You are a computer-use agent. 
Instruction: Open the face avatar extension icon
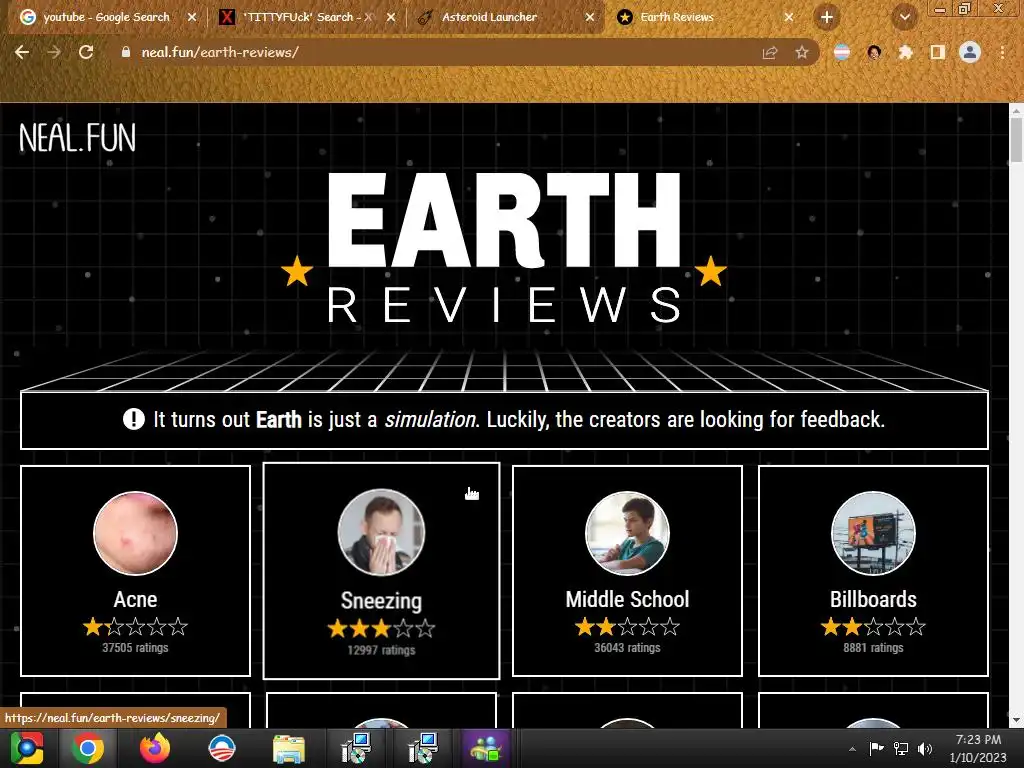click(x=874, y=52)
